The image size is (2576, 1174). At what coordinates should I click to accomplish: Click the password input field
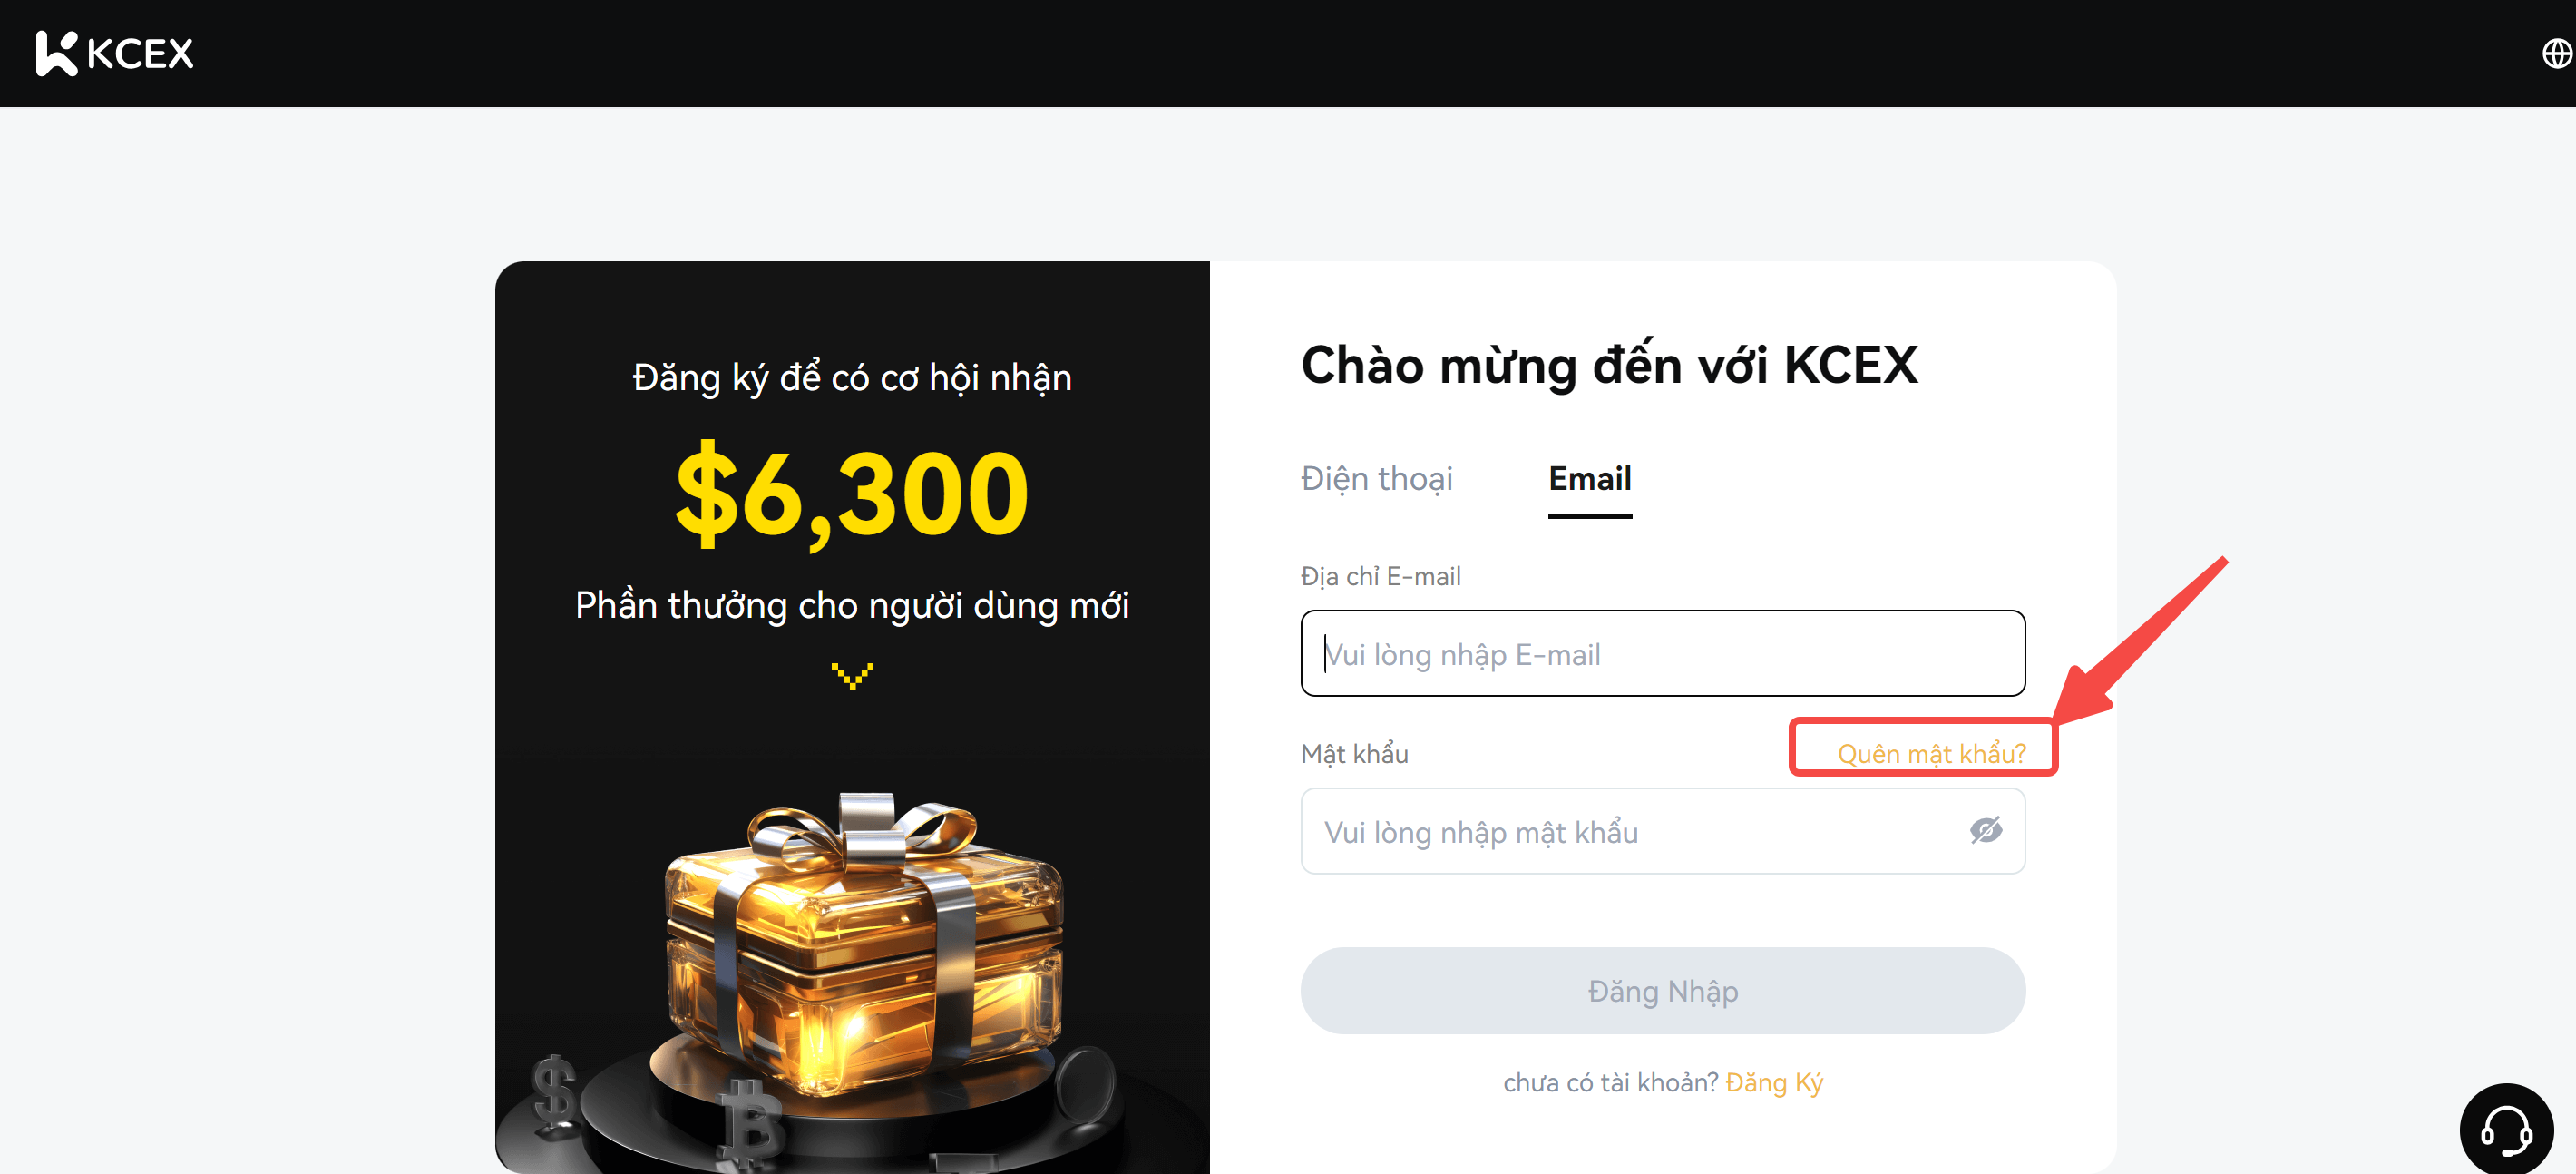1630,832
